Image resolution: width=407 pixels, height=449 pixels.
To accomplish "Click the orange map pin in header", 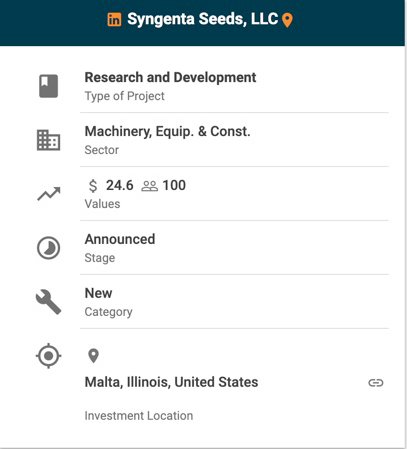I will click(x=287, y=20).
